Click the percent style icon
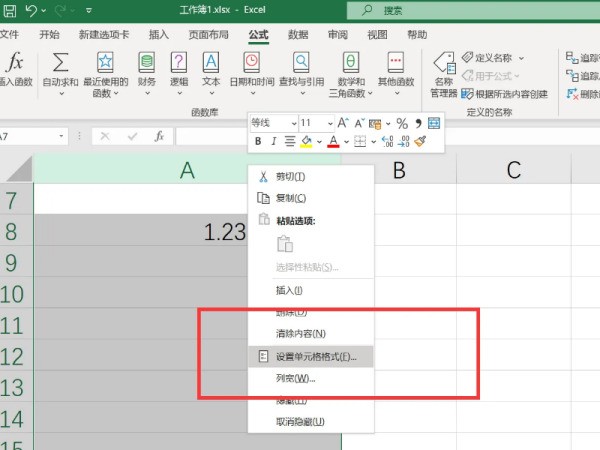600x450 pixels. pyautogui.click(x=402, y=123)
